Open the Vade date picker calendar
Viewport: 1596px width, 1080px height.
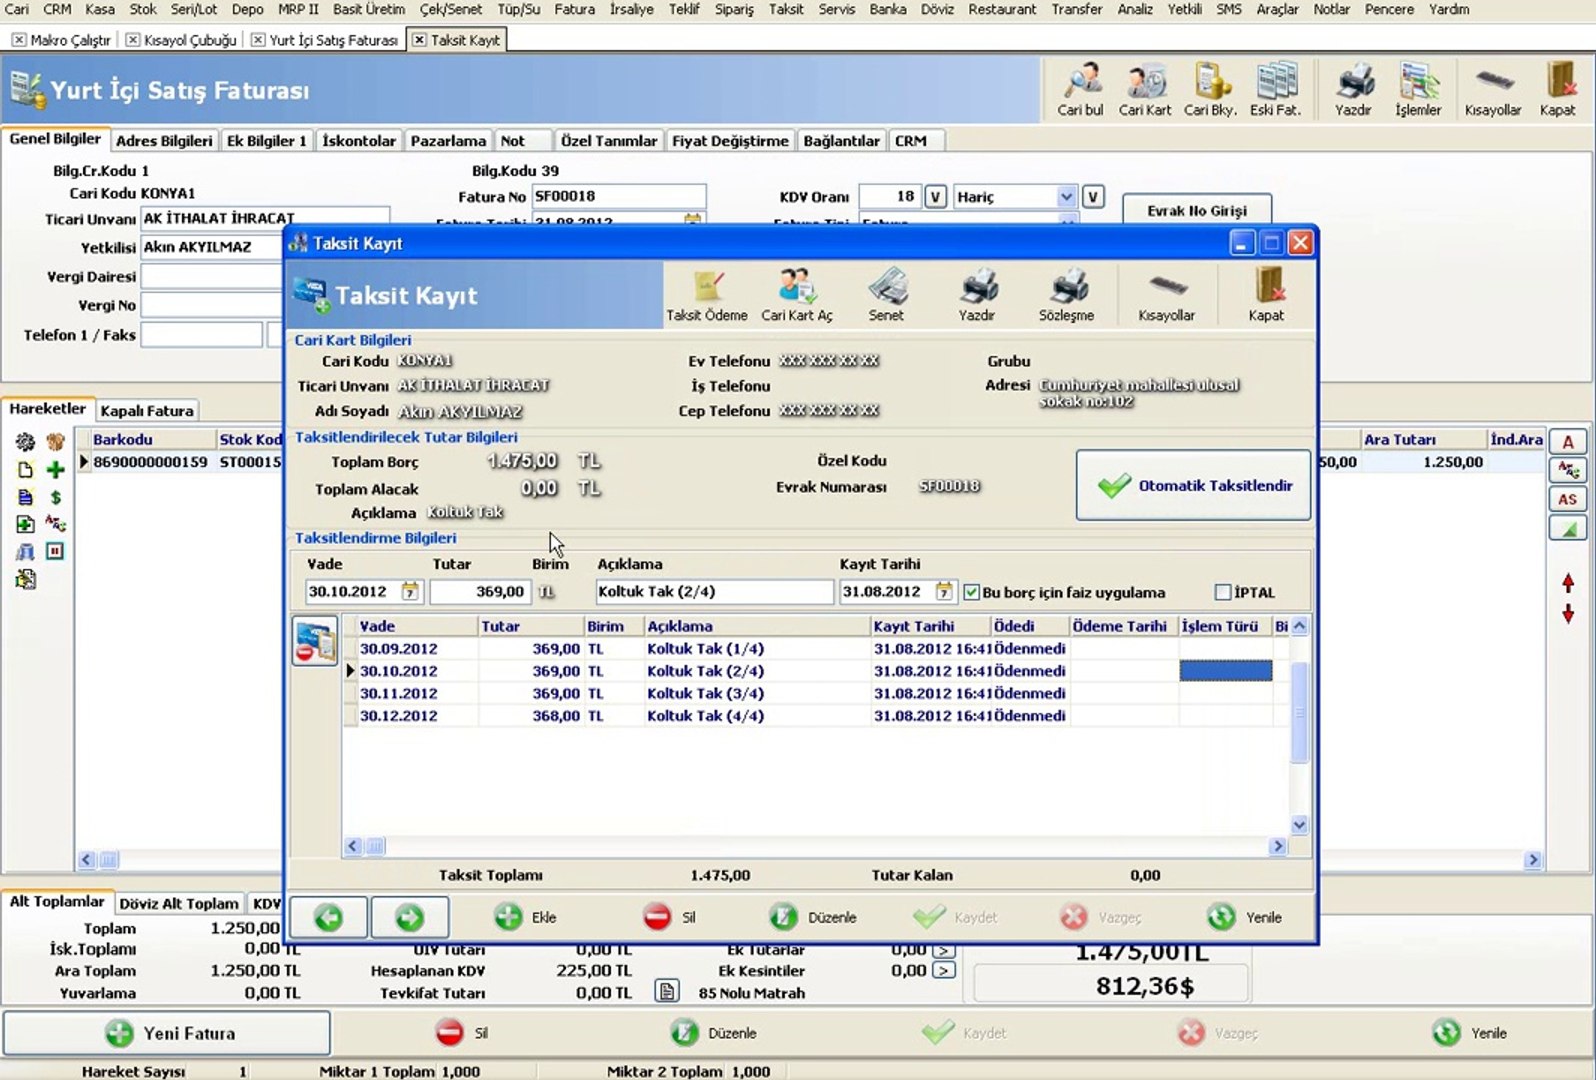coord(409,591)
